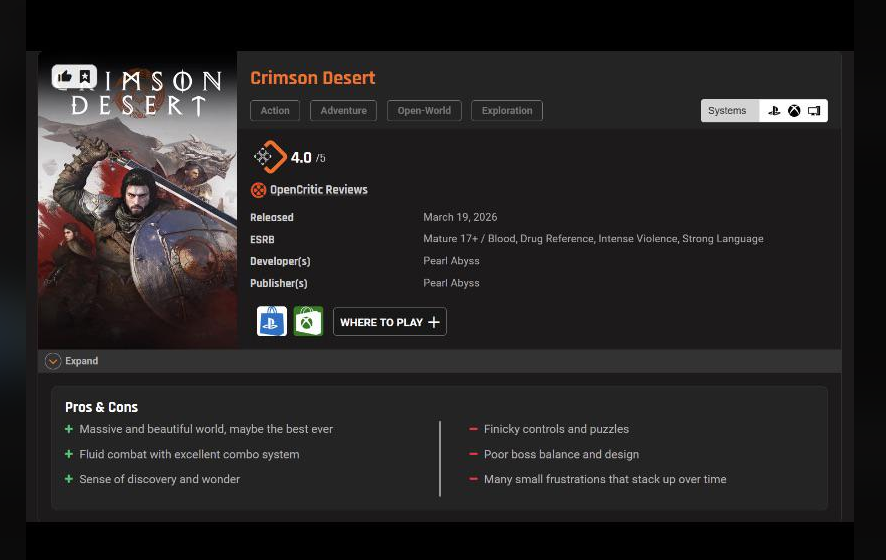Viewport: 886px width, 560px height.
Task: Click the PC monitor system icon
Action: [x=814, y=111]
